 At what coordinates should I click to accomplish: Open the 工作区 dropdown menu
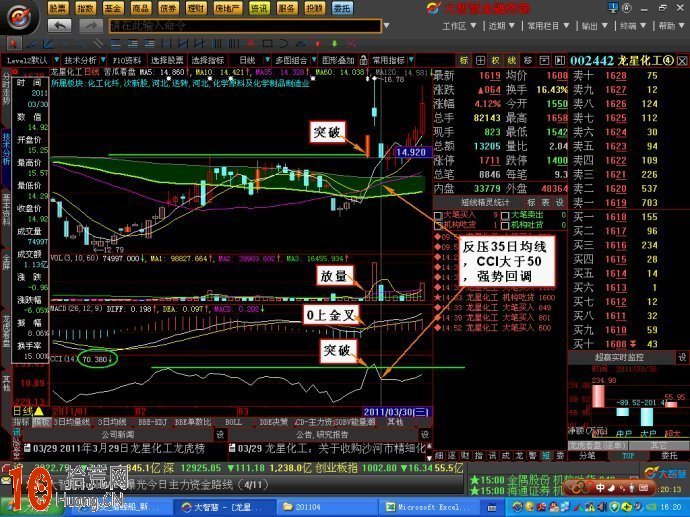click(x=460, y=26)
